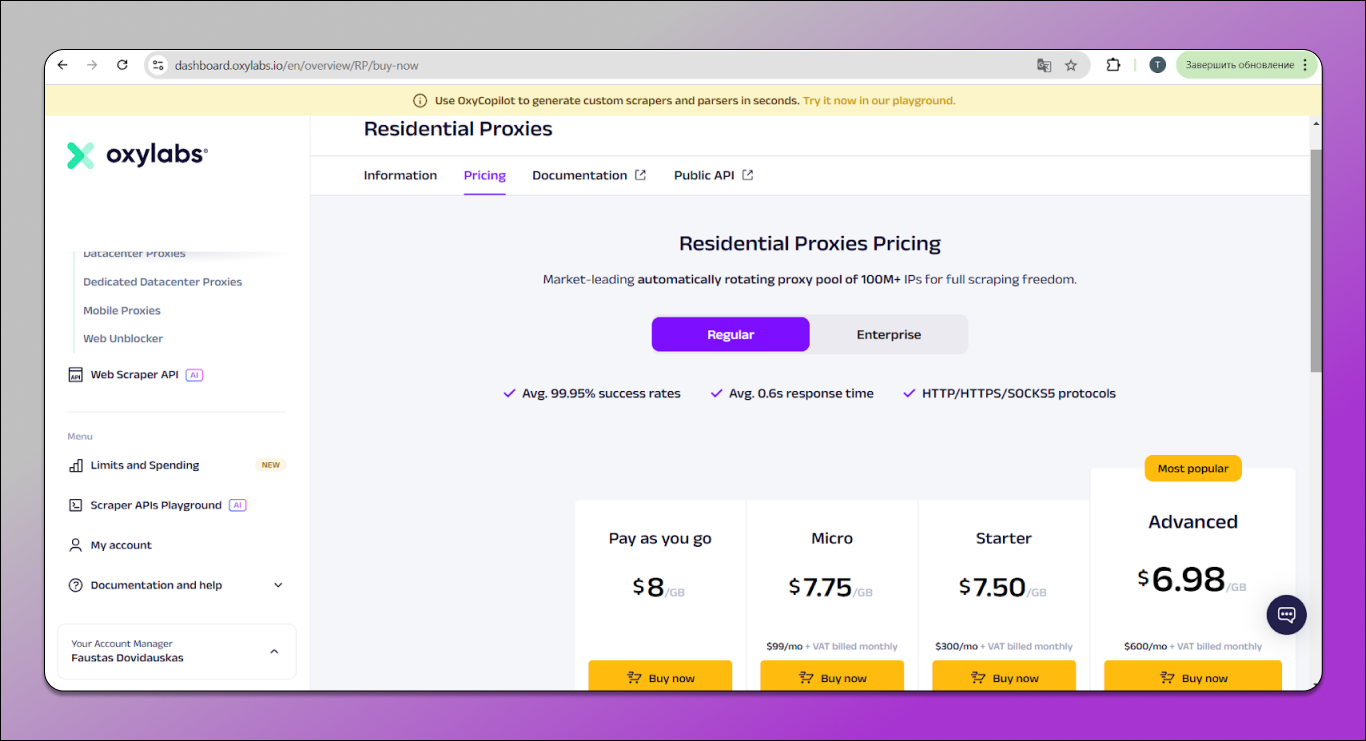Click Buy now for Pay as you go
Image resolution: width=1366 pixels, height=741 pixels.
coord(660,676)
